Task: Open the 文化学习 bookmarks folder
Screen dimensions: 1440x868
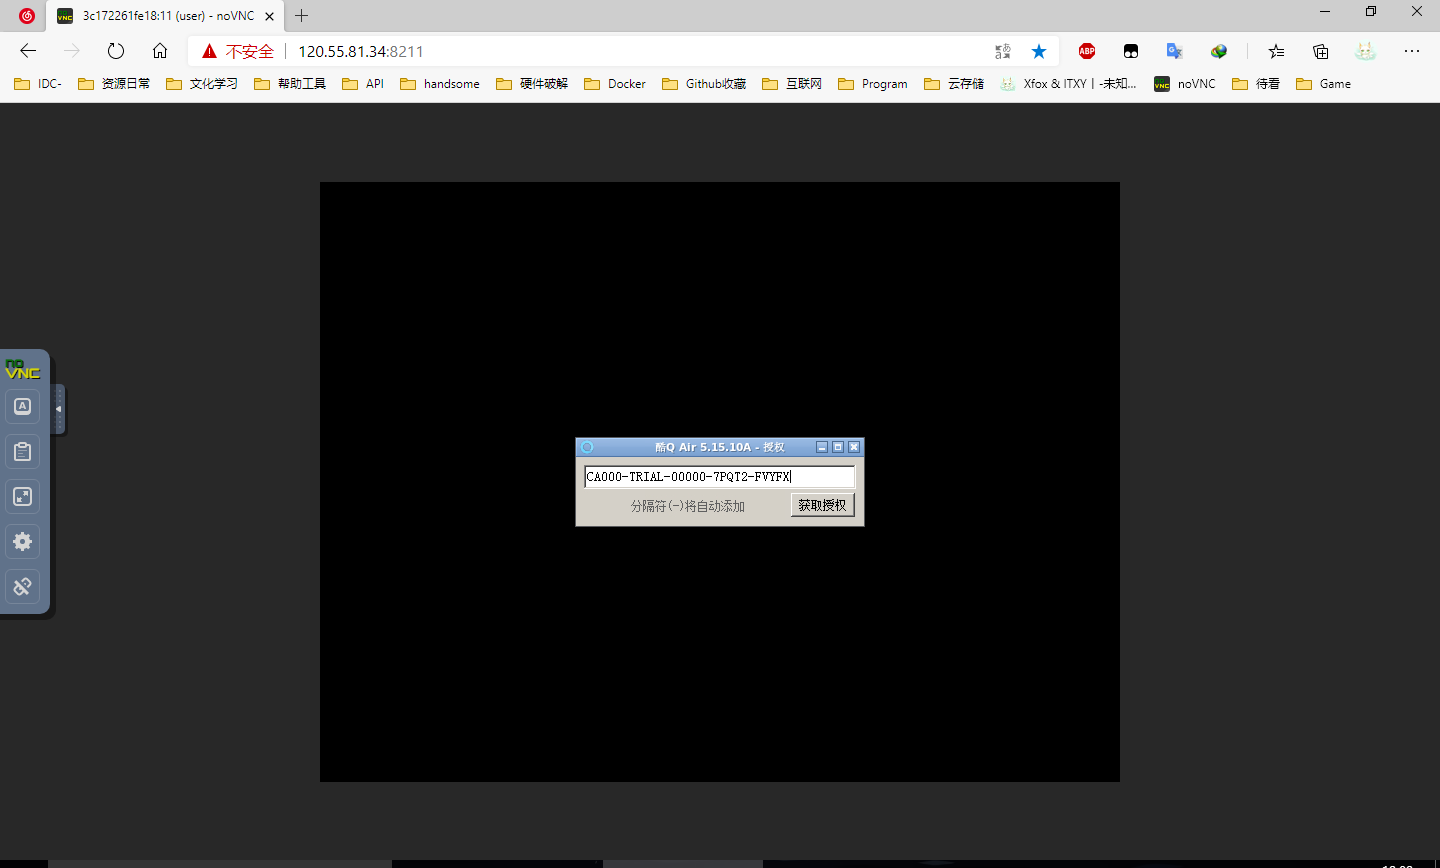Action: tap(202, 84)
